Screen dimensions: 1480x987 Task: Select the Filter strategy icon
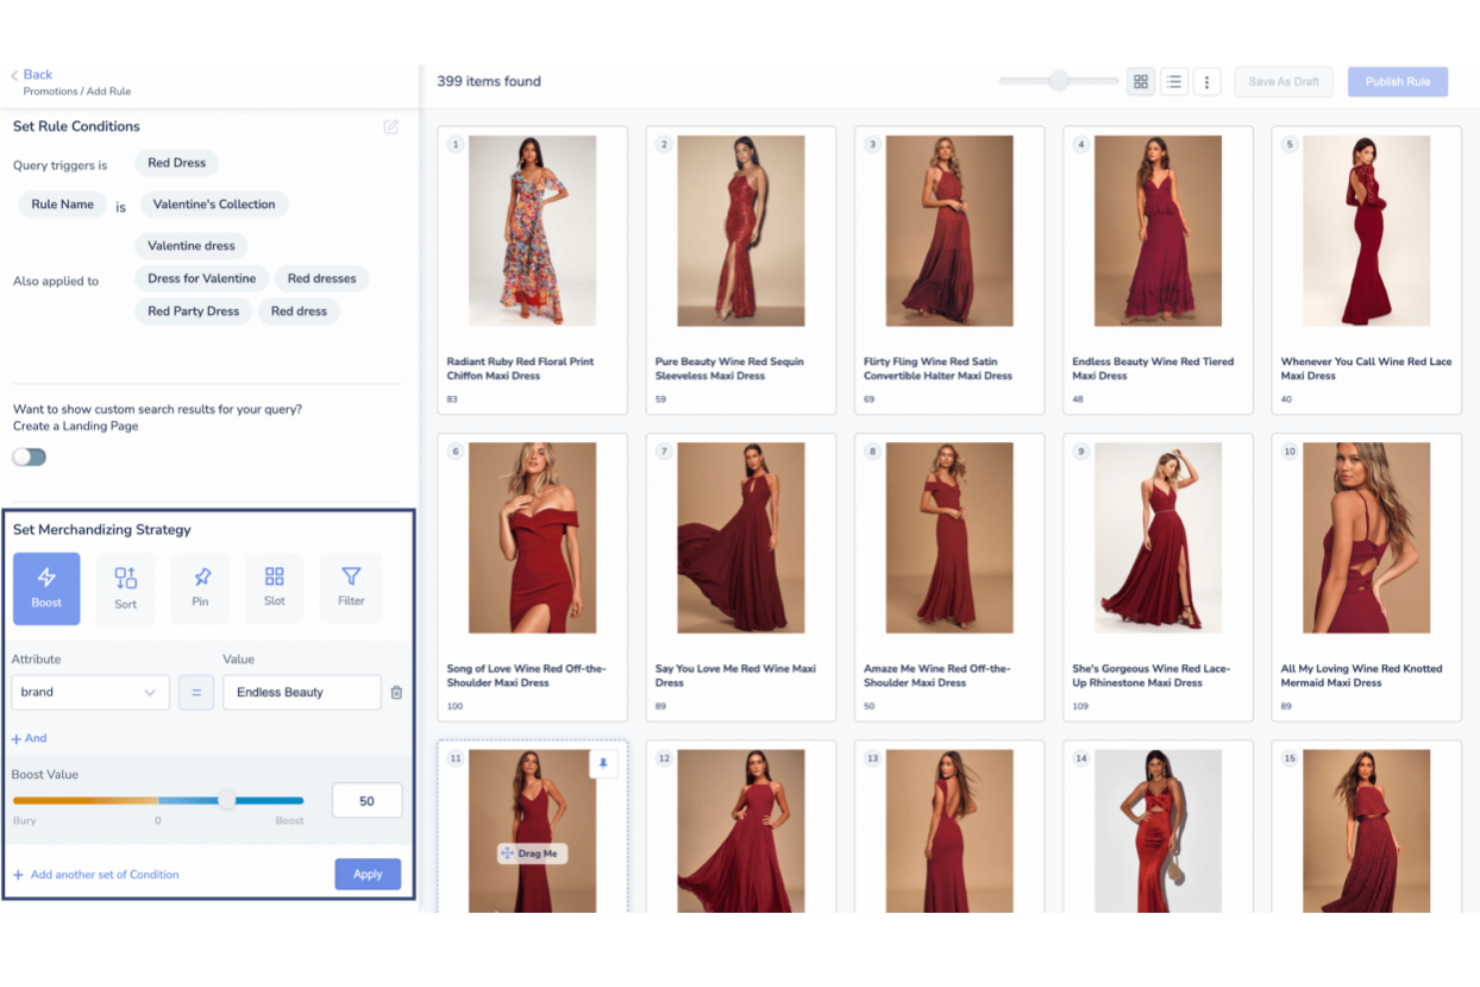tap(351, 587)
